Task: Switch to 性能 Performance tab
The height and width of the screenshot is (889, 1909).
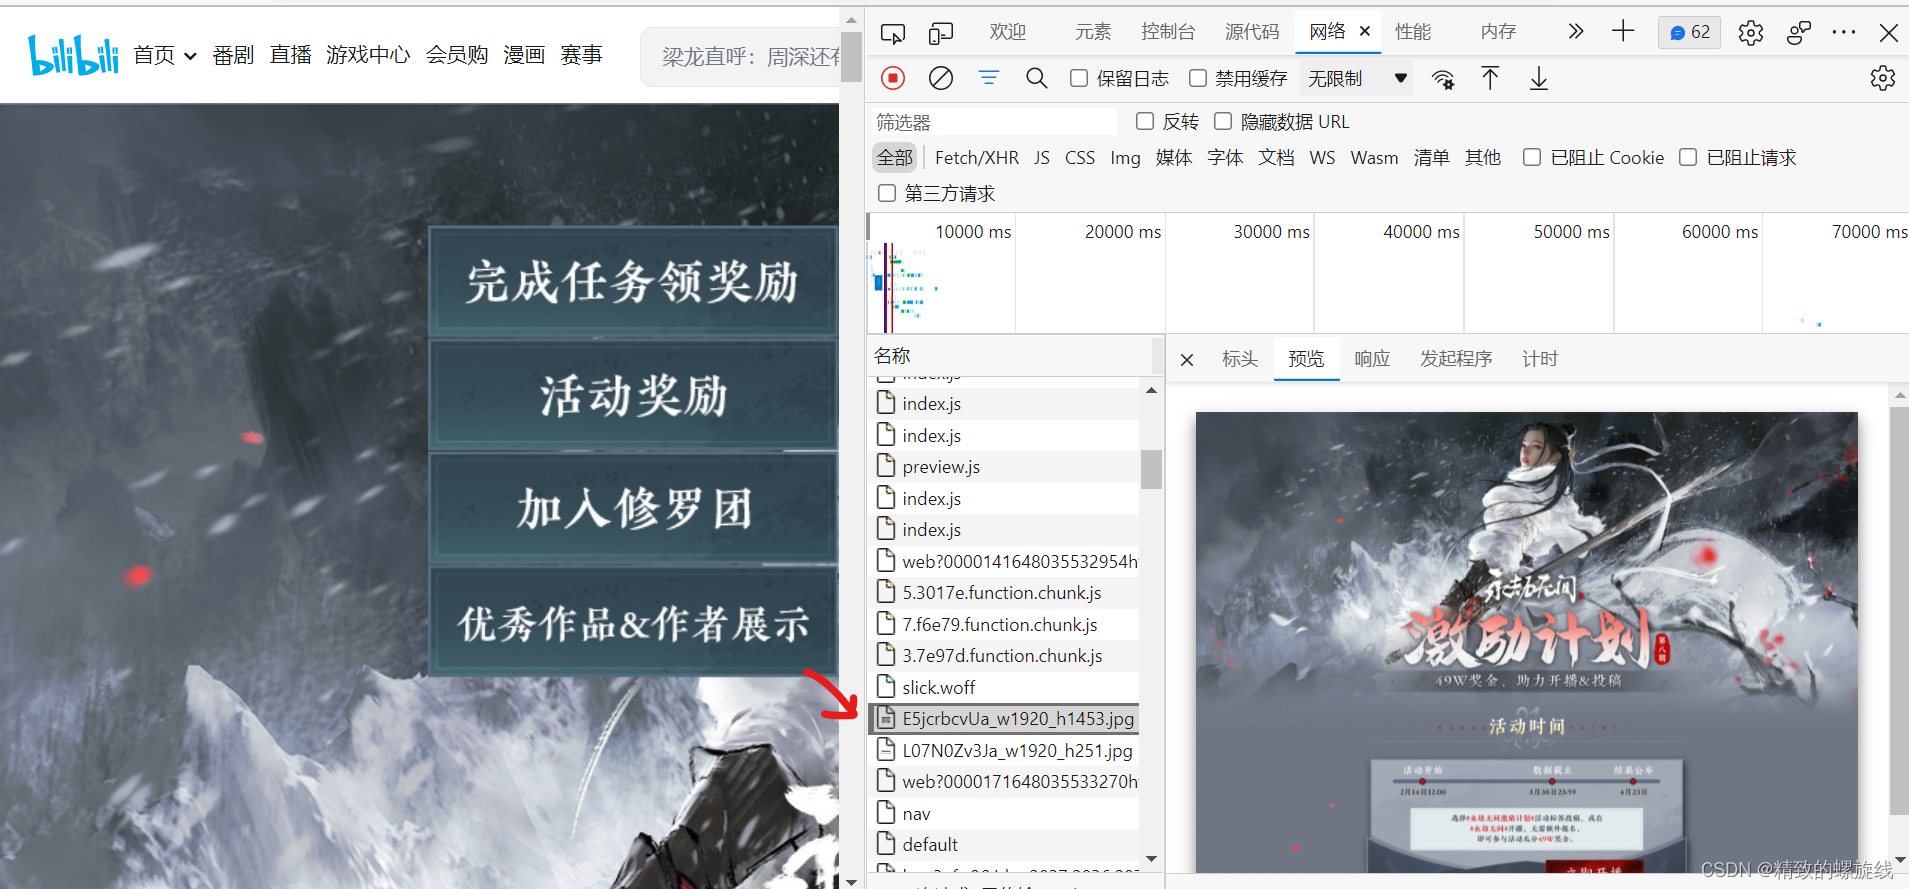Action: click(1413, 32)
